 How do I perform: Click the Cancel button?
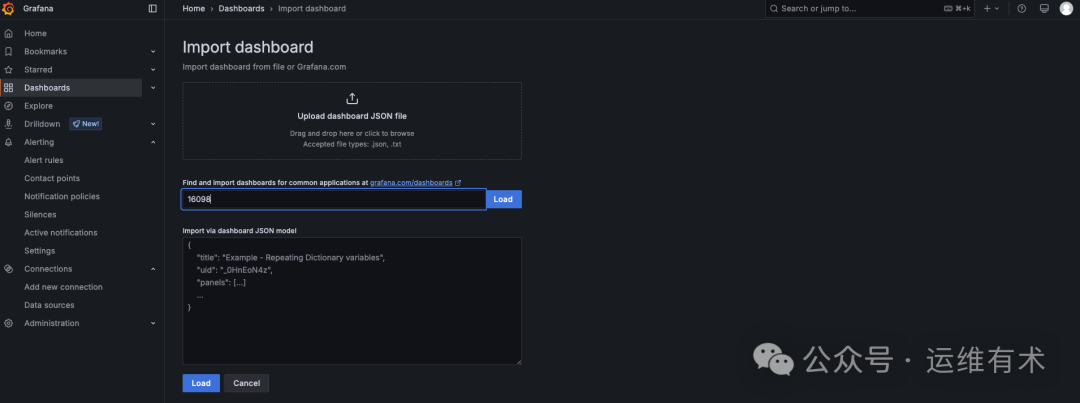pyautogui.click(x=247, y=383)
